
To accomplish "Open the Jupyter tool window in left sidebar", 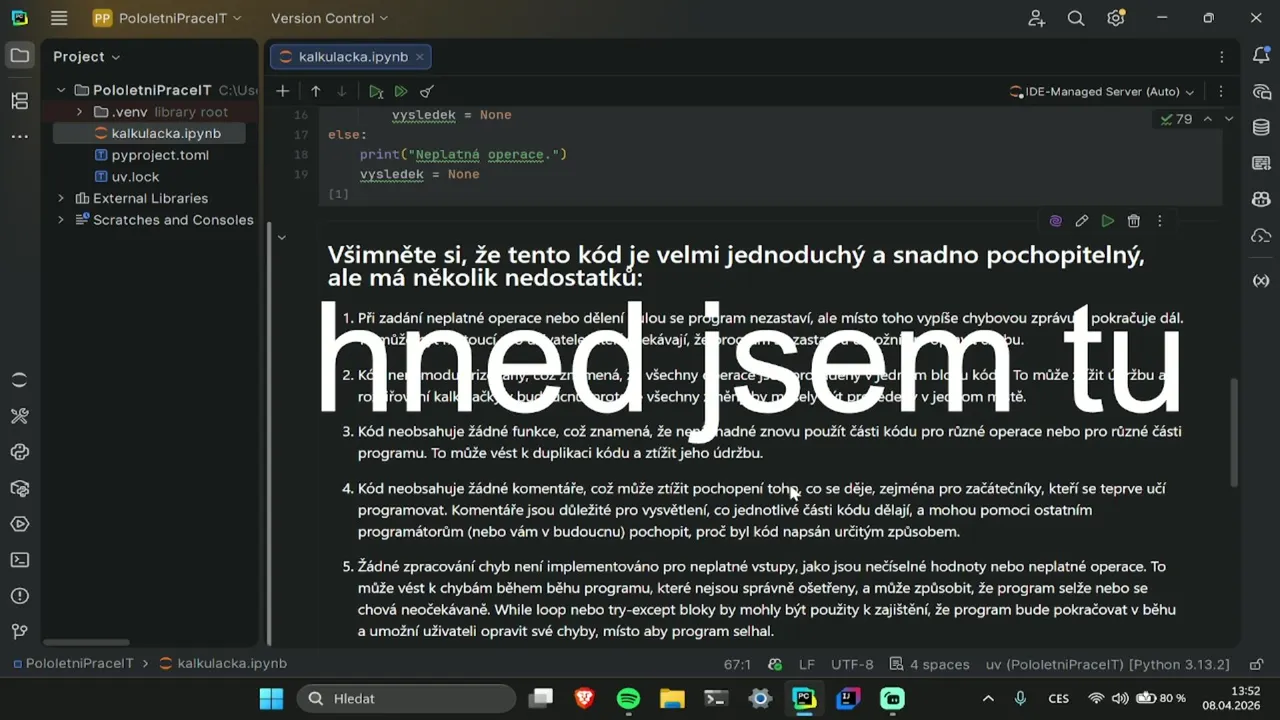I will tap(20, 379).
